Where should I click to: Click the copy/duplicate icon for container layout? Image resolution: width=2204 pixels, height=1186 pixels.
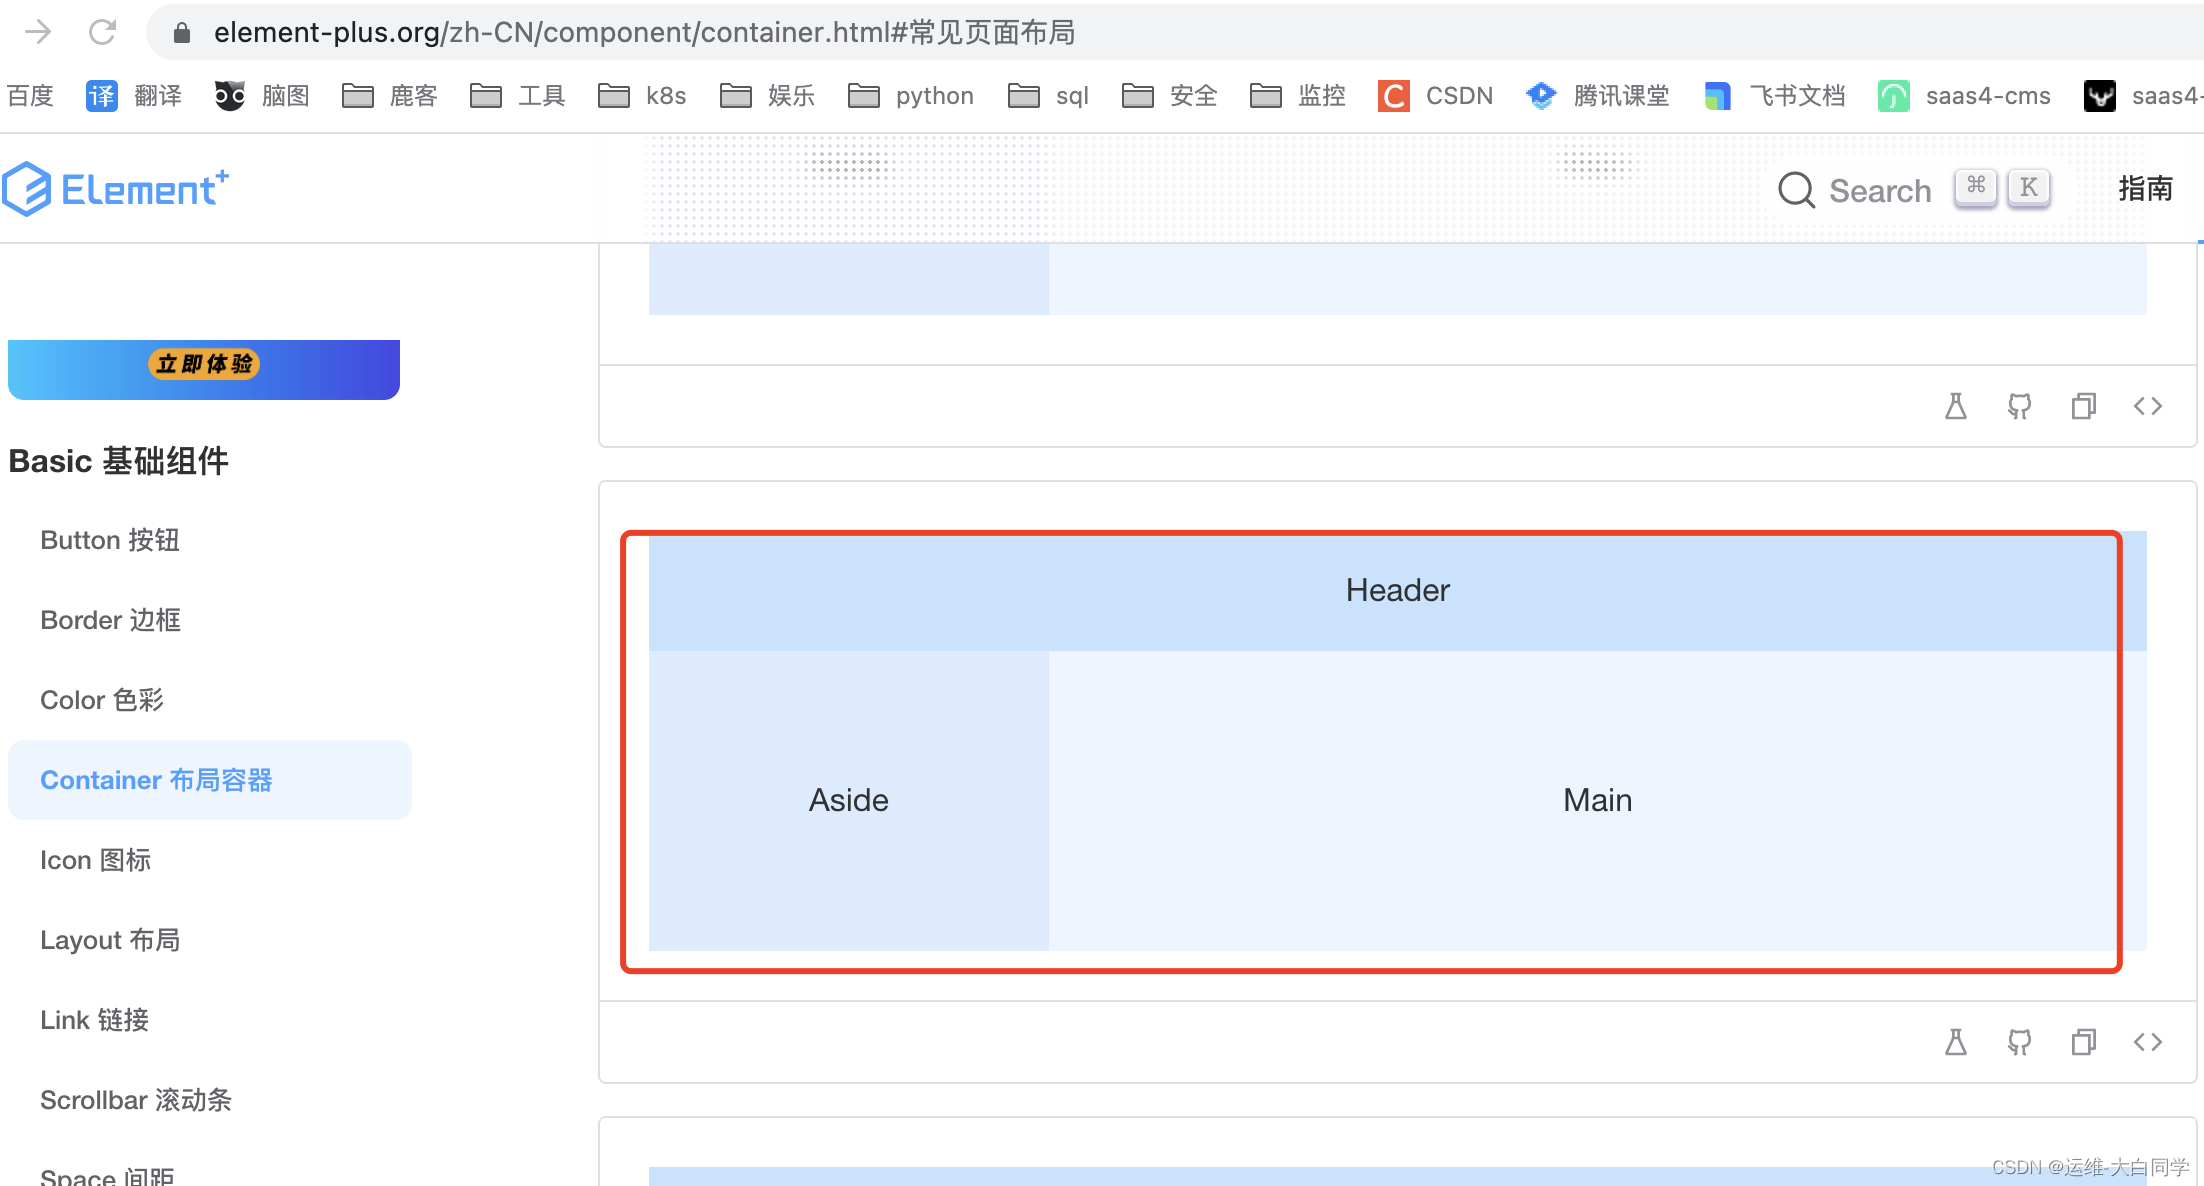tap(2081, 1041)
